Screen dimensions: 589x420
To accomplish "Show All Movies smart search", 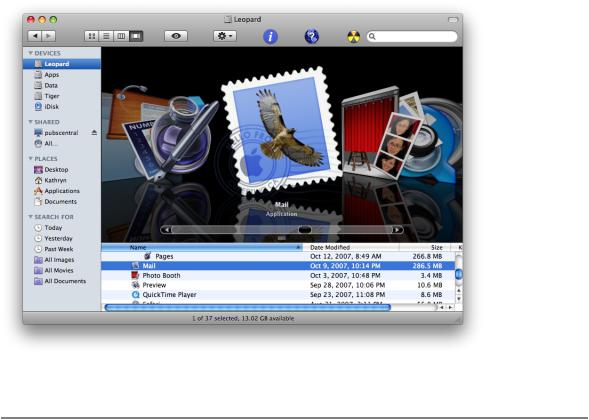I will pyautogui.click(x=62, y=270).
